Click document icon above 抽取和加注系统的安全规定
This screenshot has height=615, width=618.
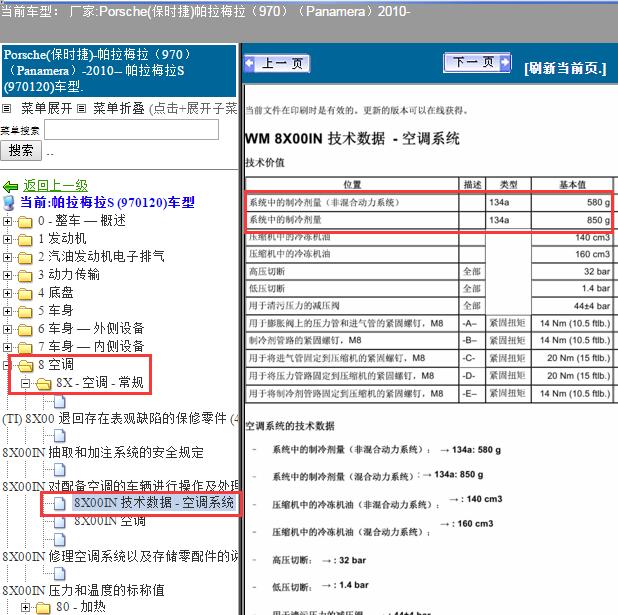60,436
